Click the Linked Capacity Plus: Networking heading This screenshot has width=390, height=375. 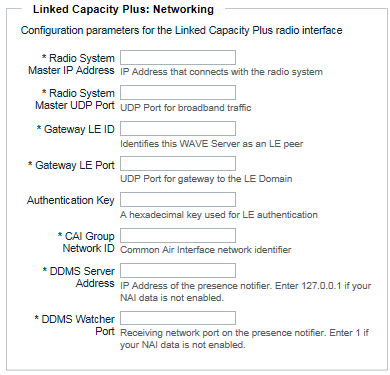tap(123, 9)
